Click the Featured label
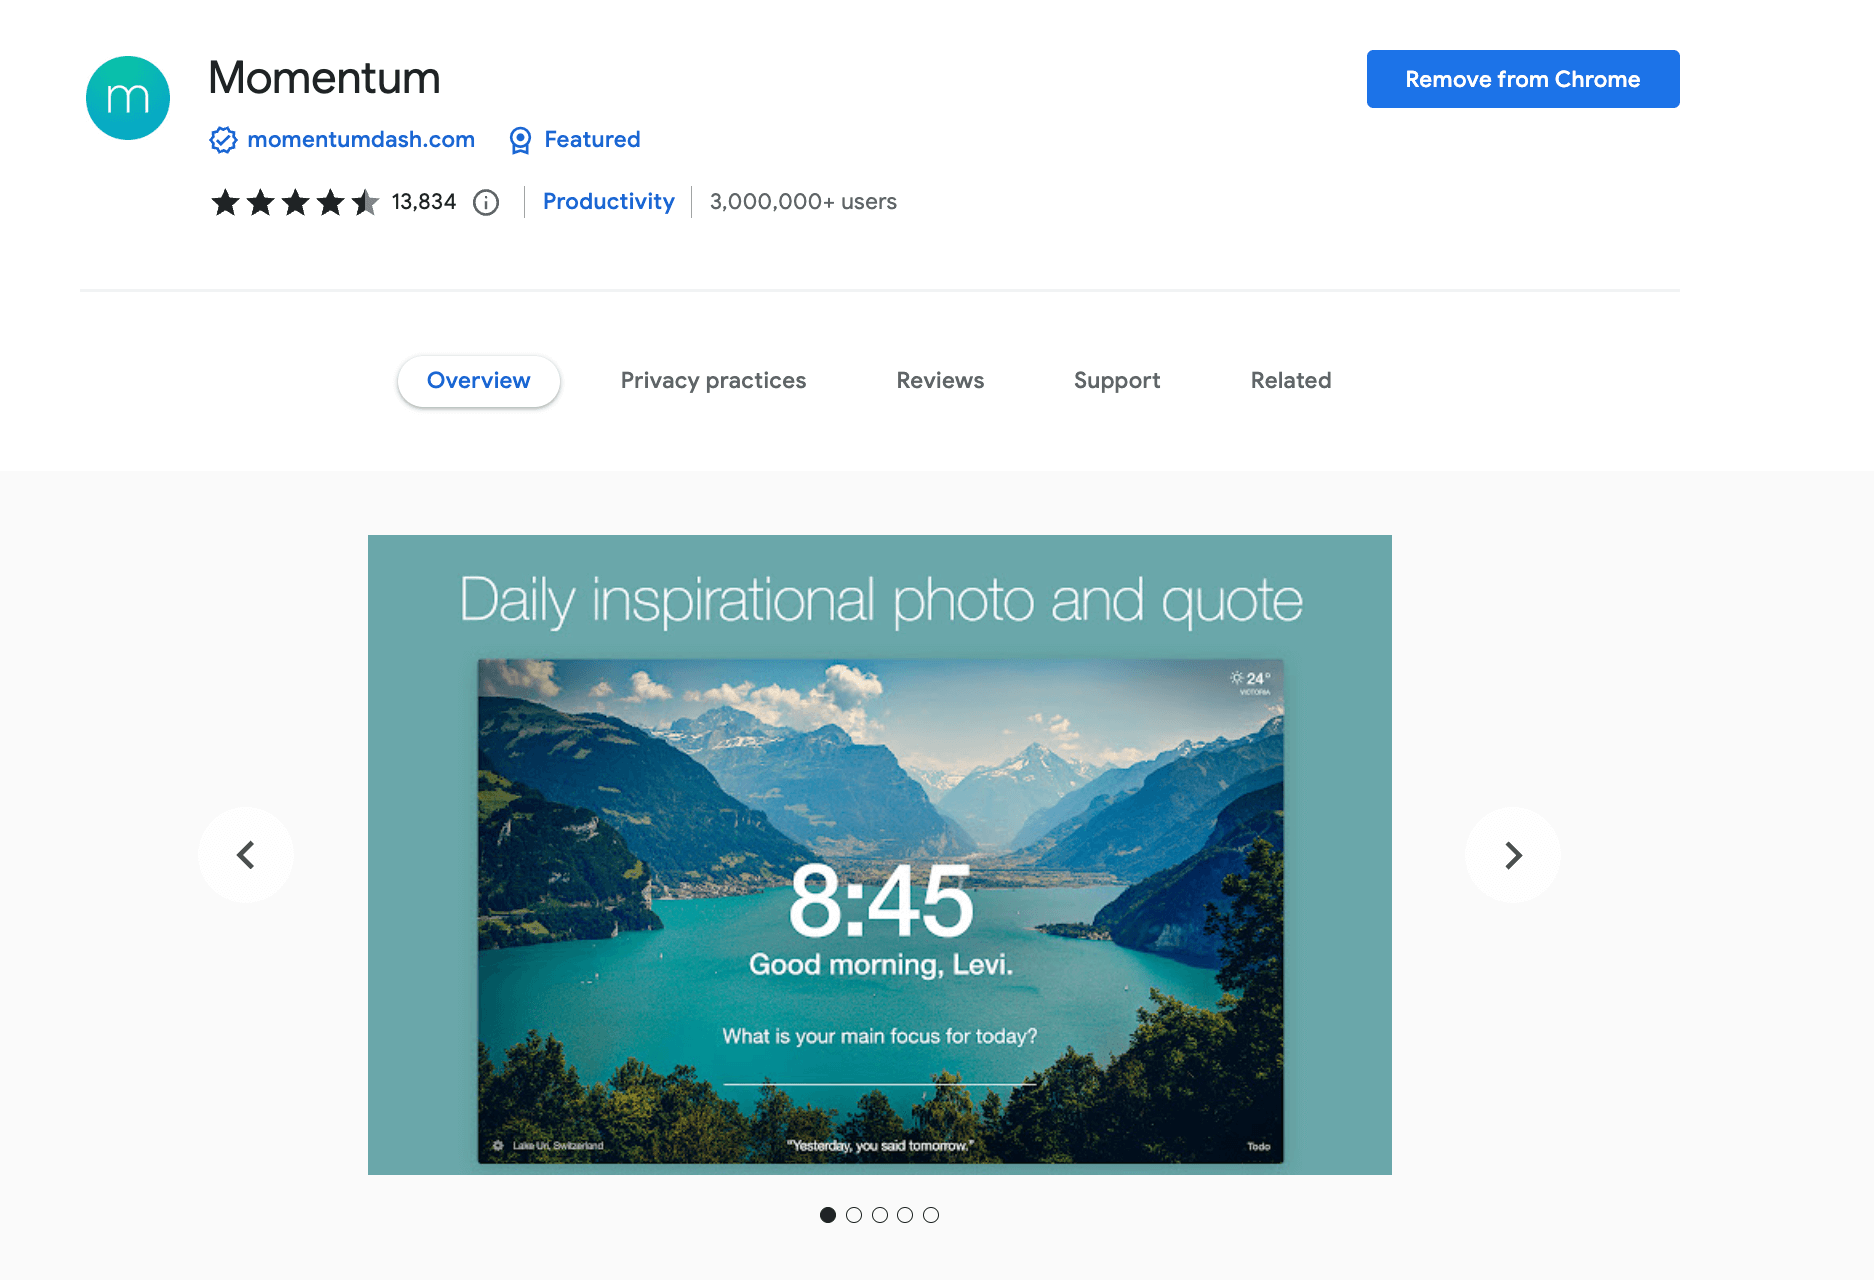The height and width of the screenshot is (1280, 1874). click(x=592, y=140)
